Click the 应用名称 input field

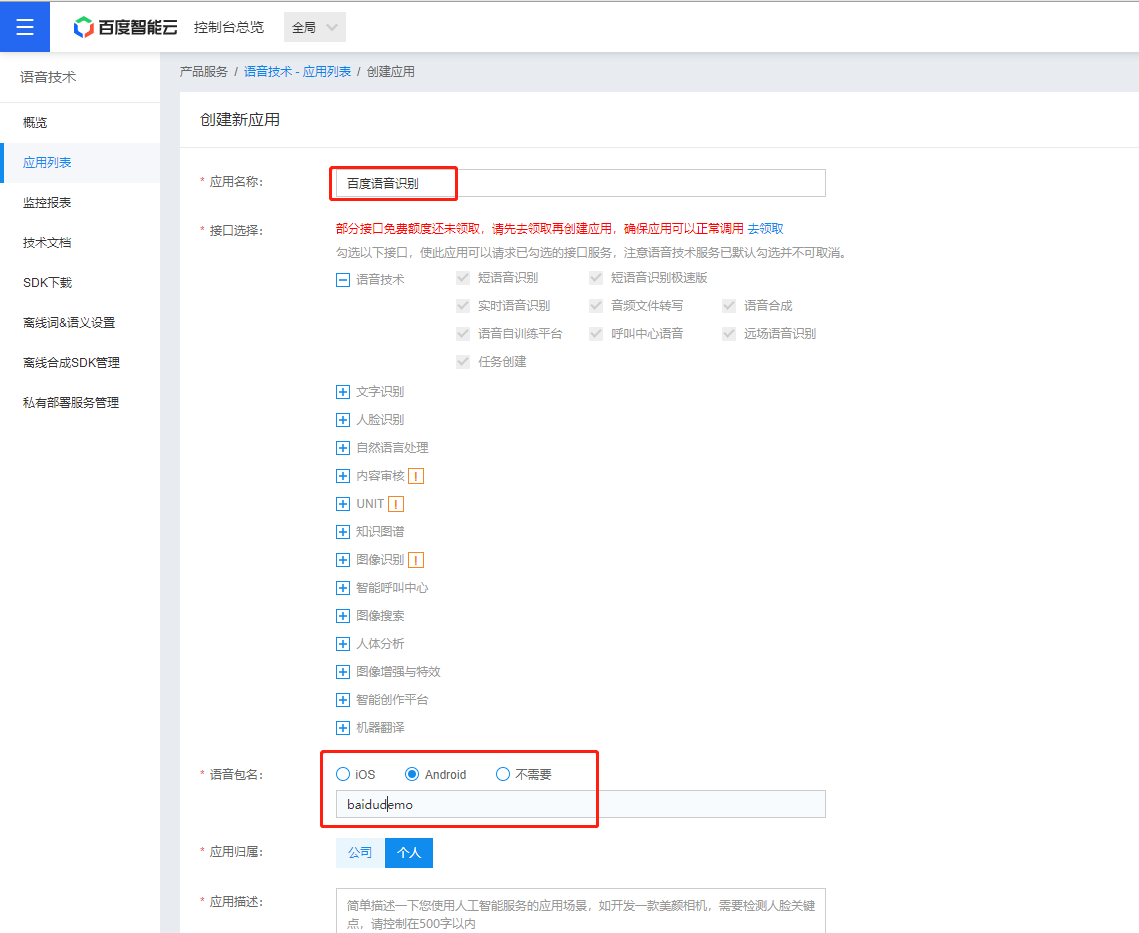point(580,183)
